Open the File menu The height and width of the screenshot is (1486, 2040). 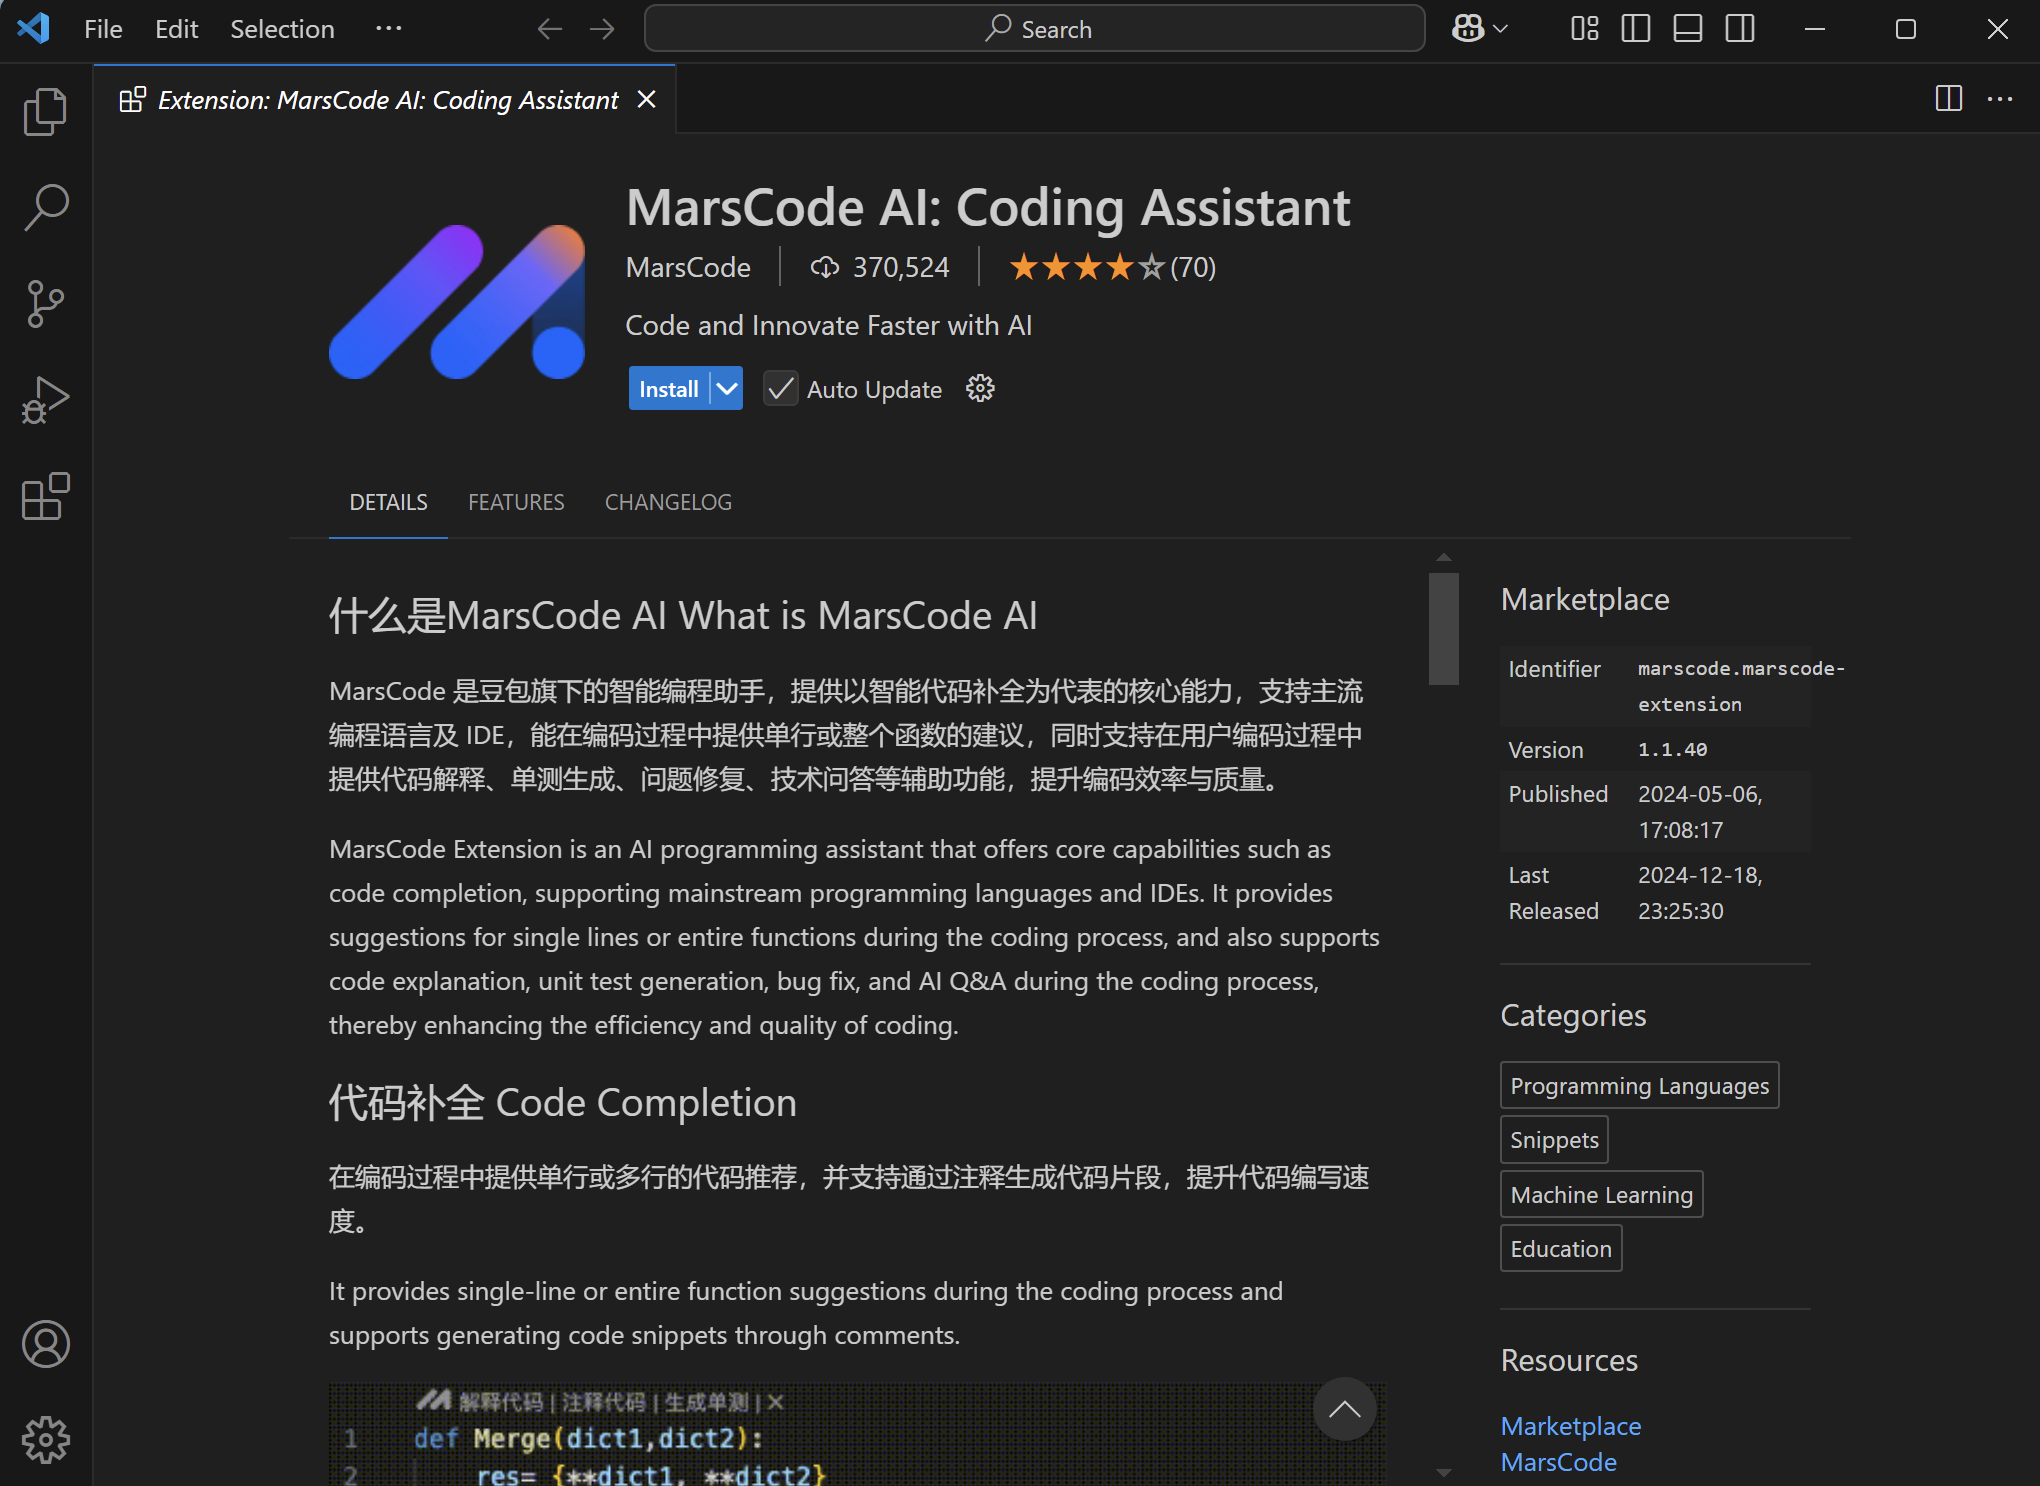(x=102, y=29)
